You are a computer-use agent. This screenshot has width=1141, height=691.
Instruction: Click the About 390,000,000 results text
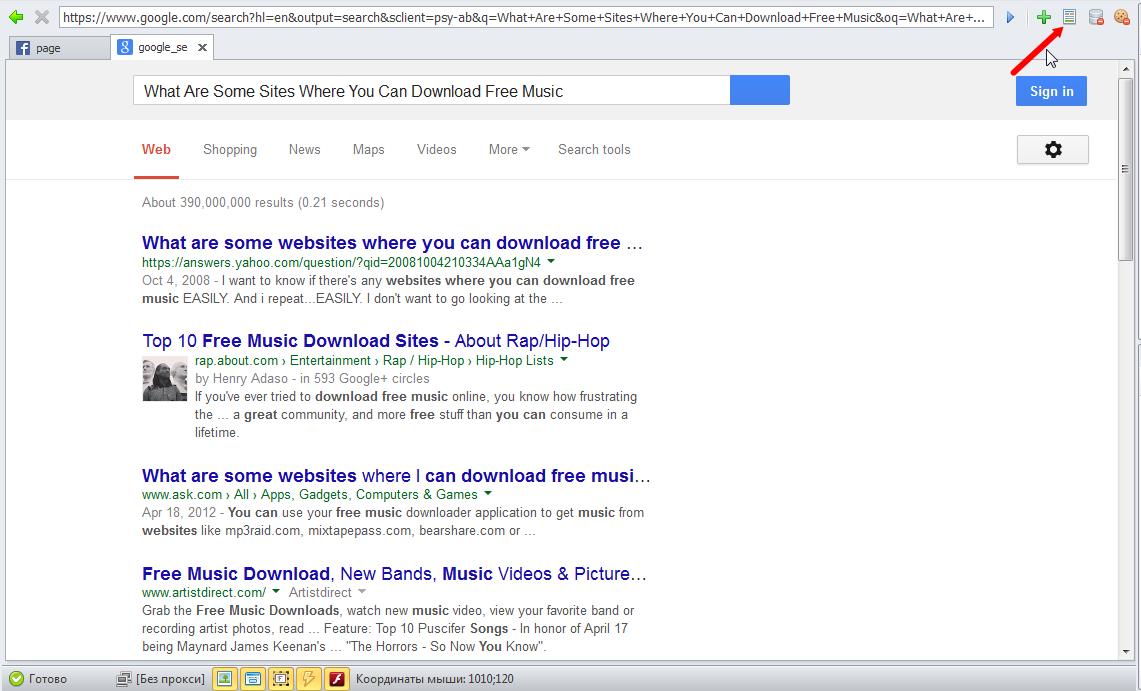pyautogui.click(x=263, y=202)
